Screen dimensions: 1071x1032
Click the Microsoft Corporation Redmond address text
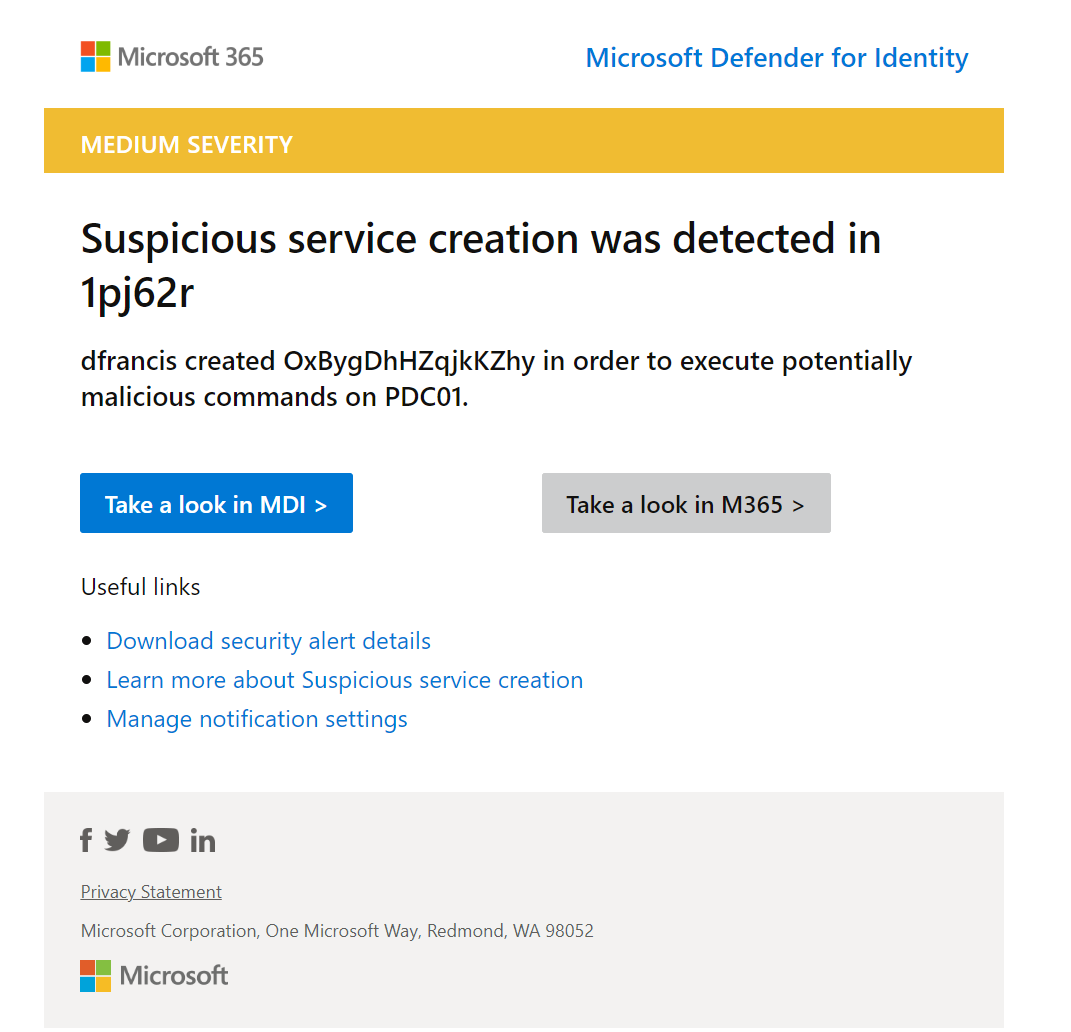click(337, 931)
